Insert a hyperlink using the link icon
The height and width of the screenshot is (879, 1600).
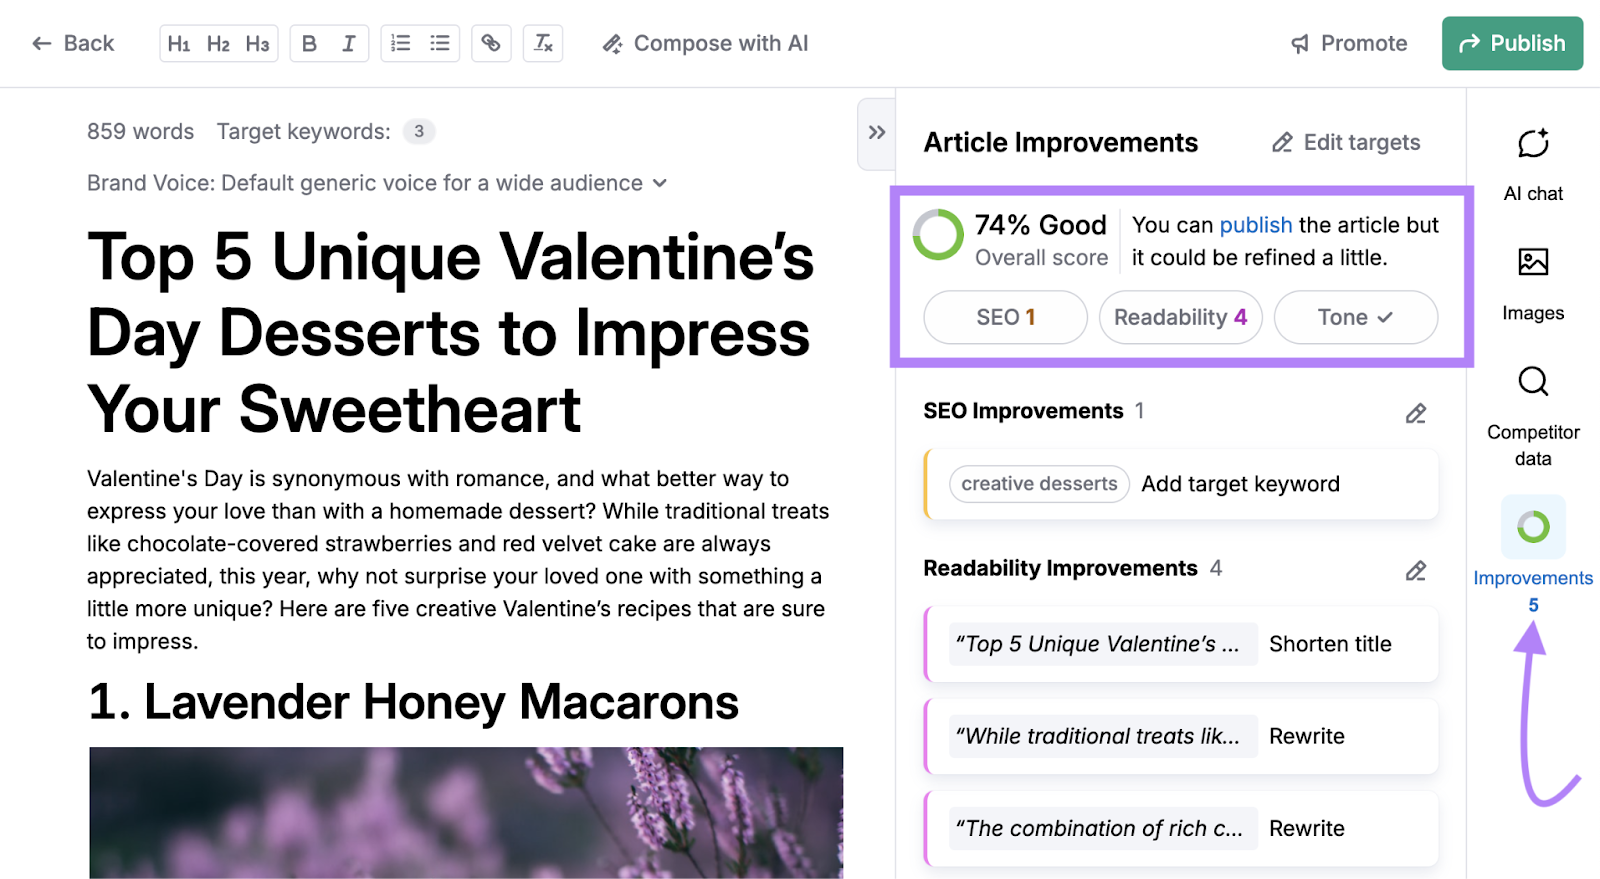pos(491,43)
